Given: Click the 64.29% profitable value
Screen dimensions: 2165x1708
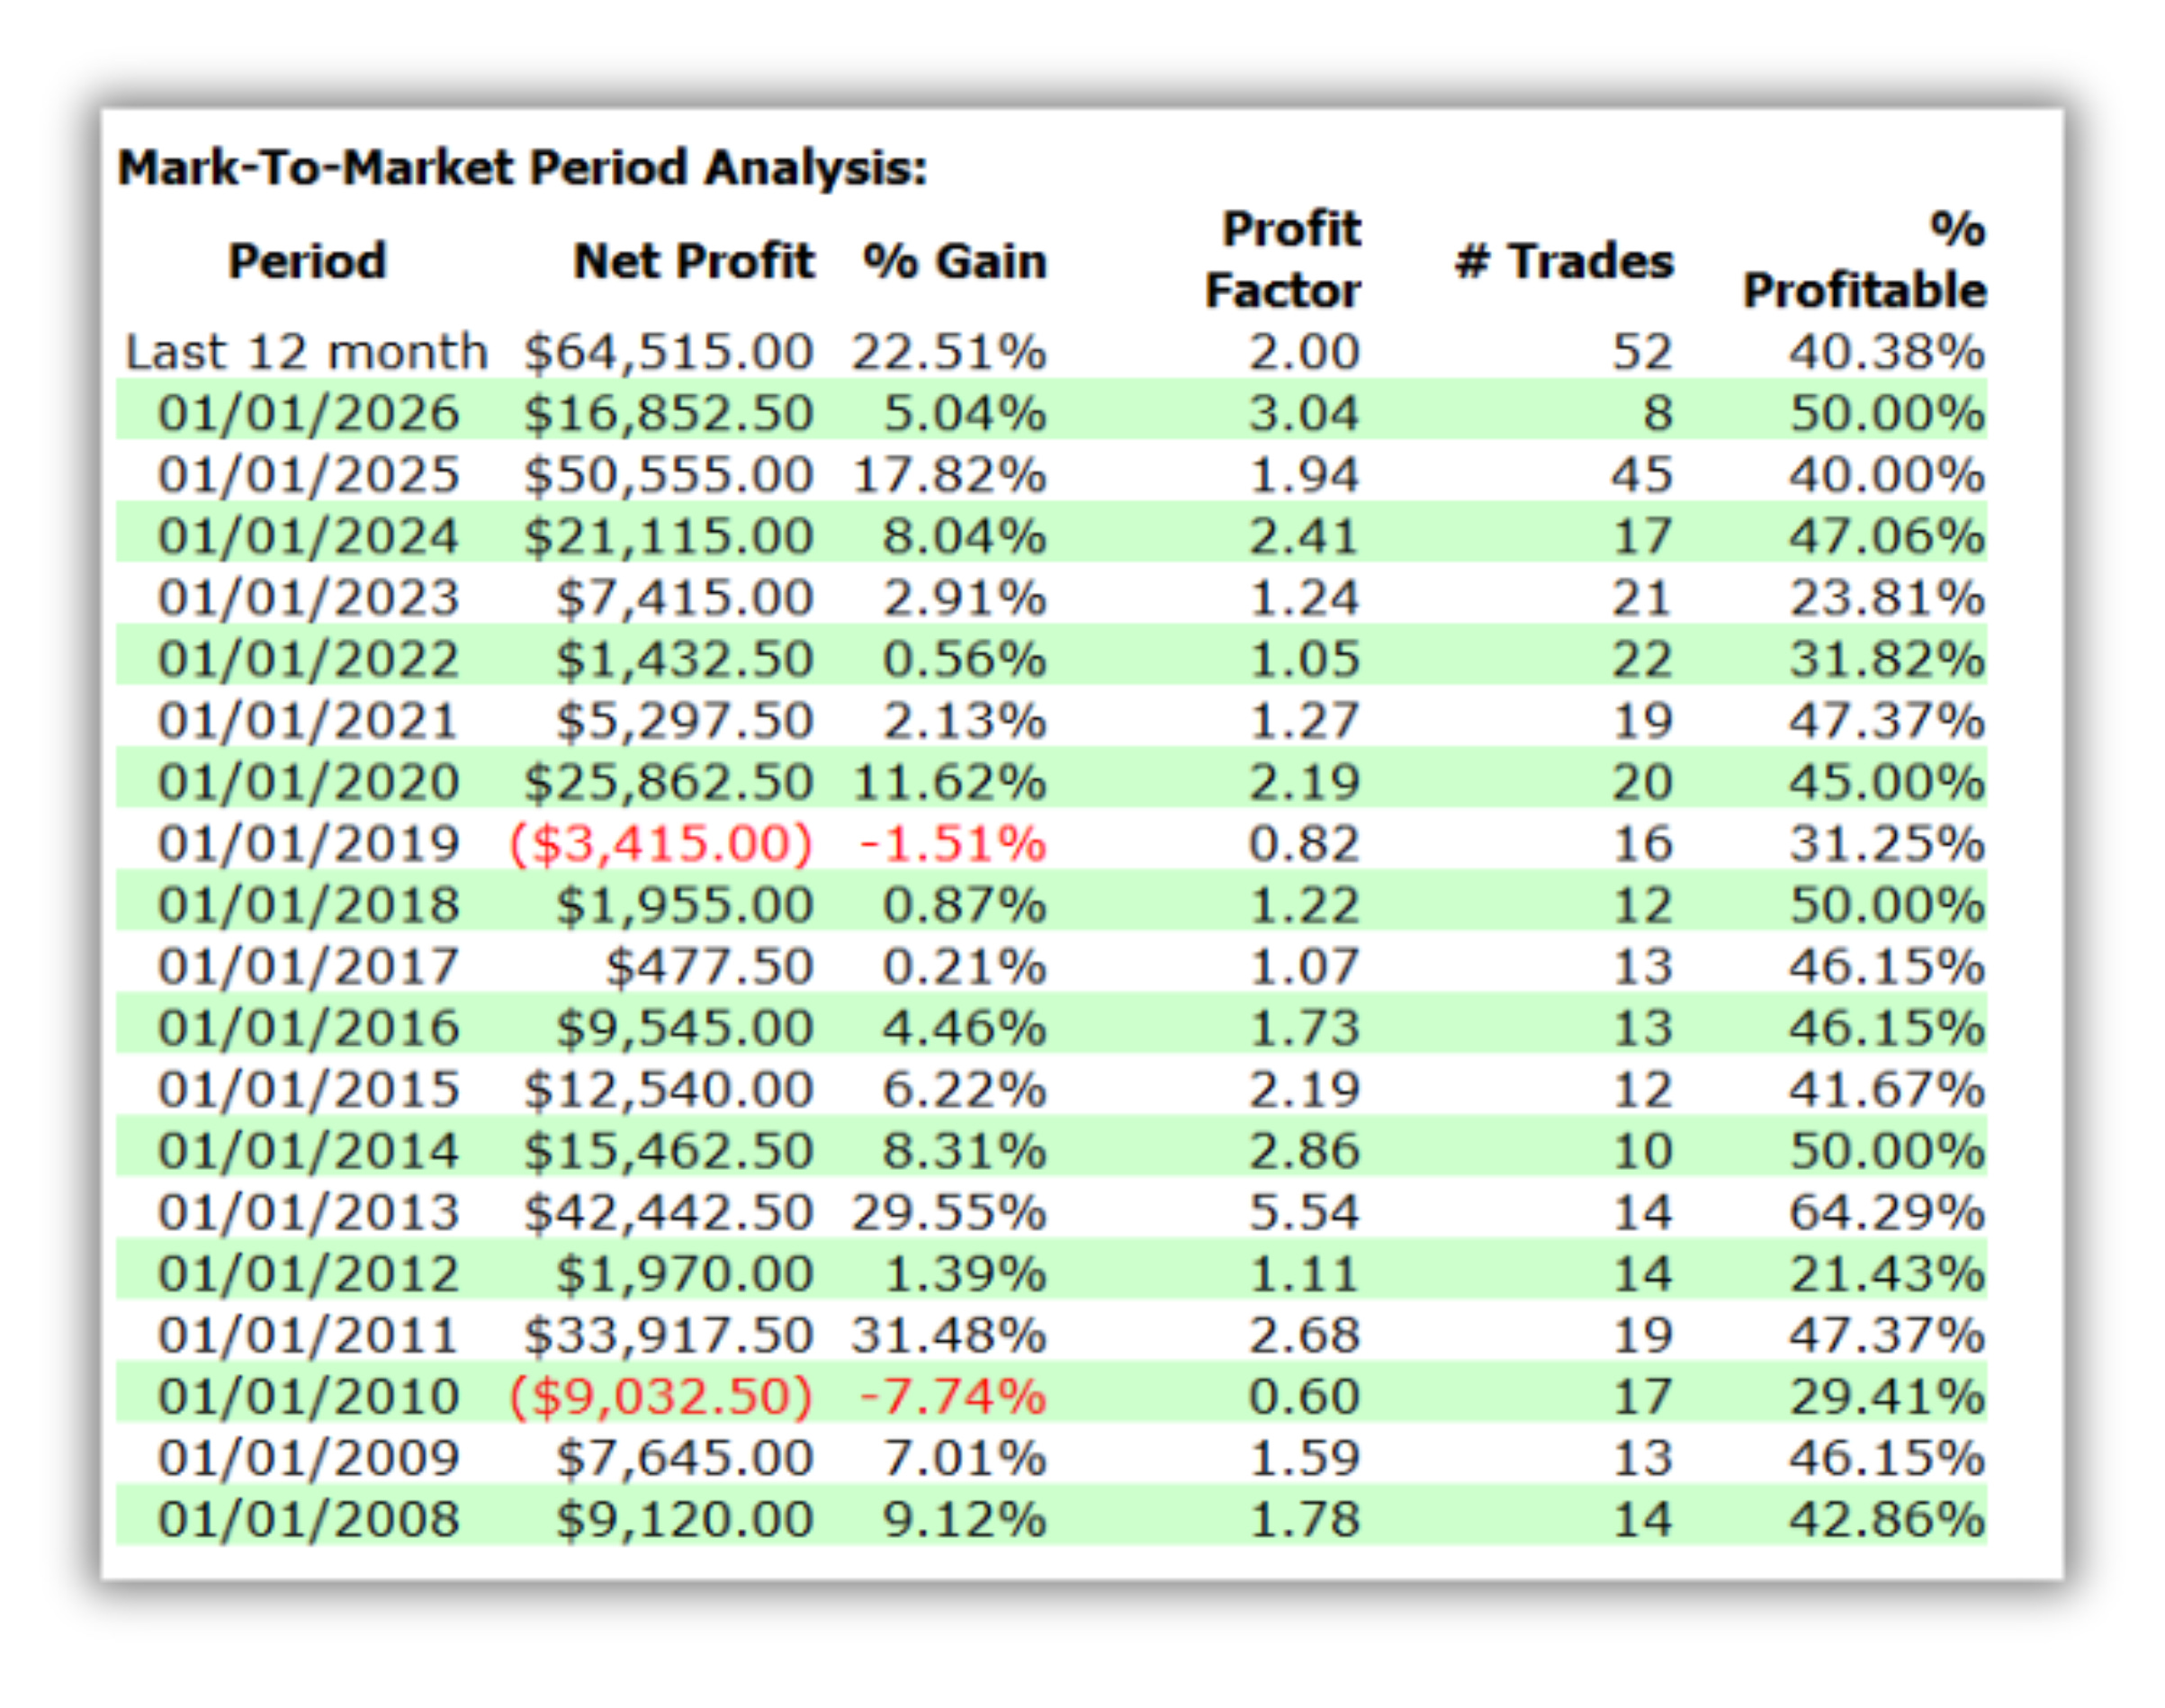Looking at the screenshot, I should click(1886, 1212).
